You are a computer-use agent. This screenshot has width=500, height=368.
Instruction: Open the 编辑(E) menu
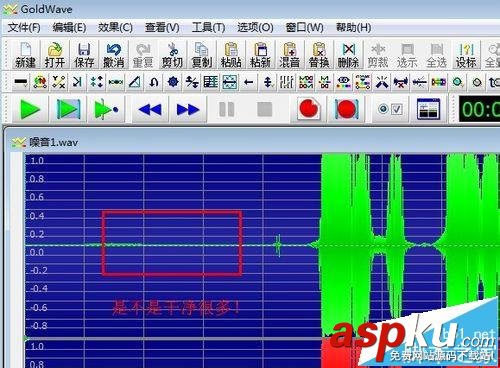pos(69,27)
